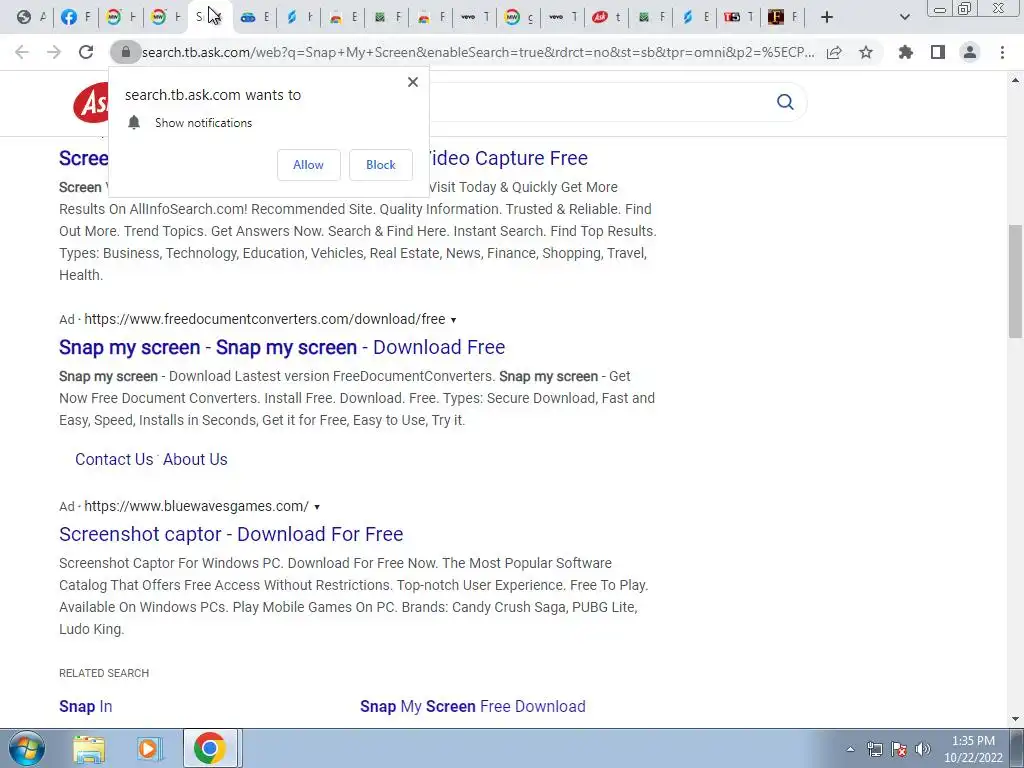Open the Chrome profile avatar
1024x768 pixels.
970,52
